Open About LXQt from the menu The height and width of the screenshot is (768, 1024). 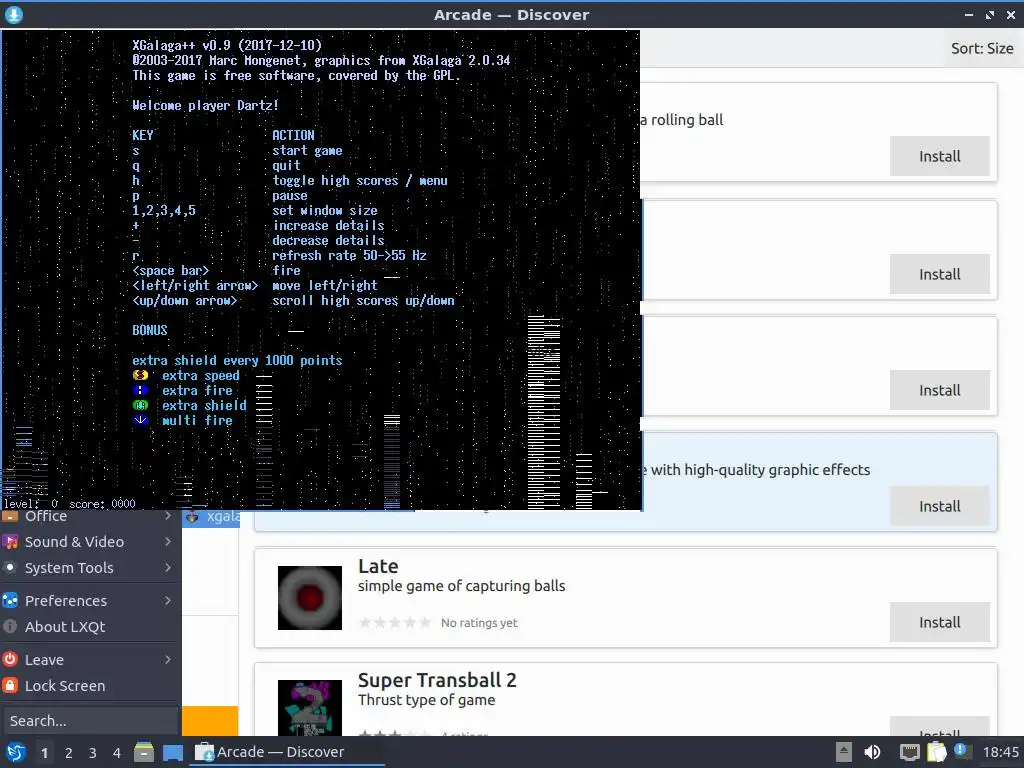pos(91,627)
